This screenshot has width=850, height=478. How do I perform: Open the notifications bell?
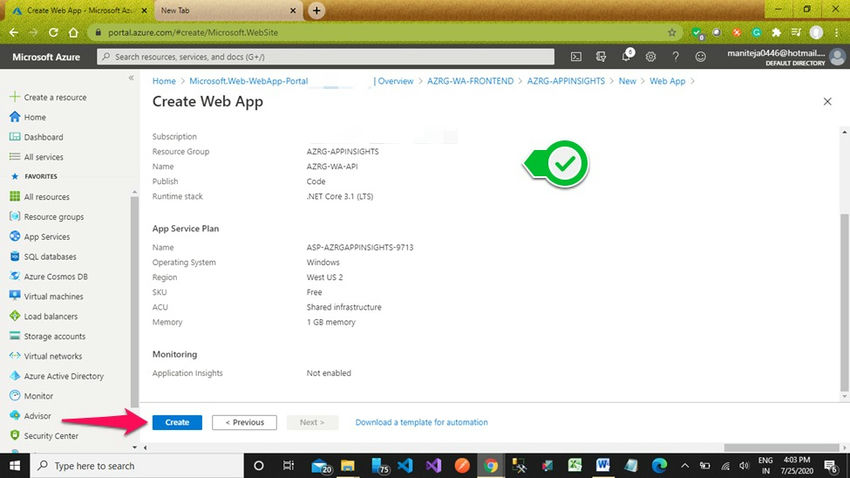coord(626,57)
